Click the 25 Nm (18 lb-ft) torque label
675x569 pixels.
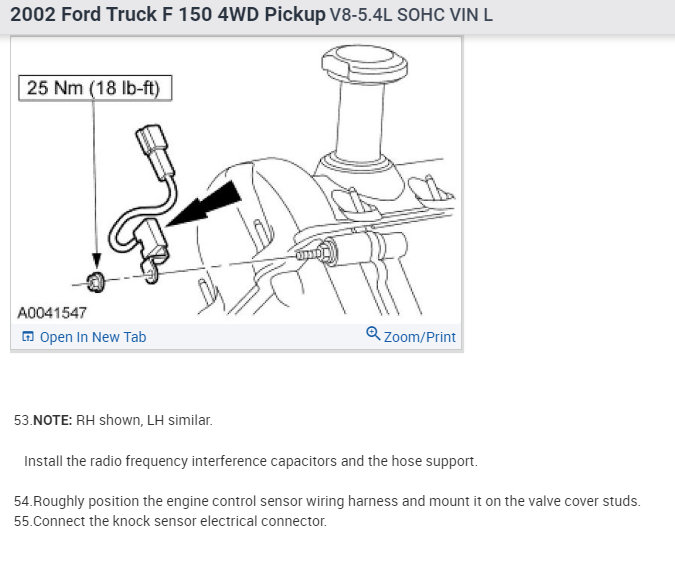pyautogui.click(x=95, y=88)
